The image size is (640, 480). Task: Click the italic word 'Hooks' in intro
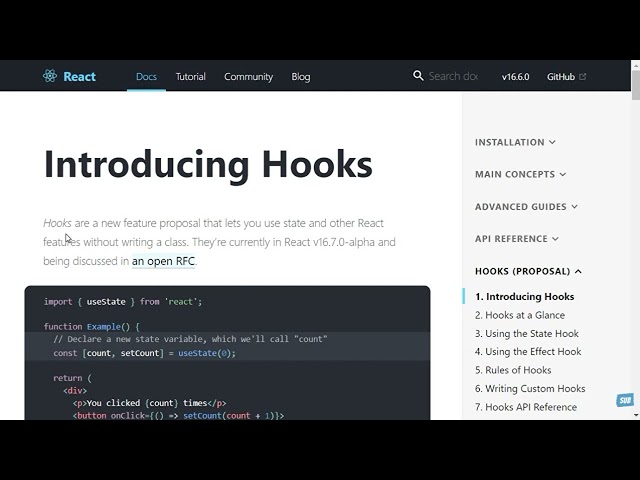pyautogui.click(x=57, y=223)
